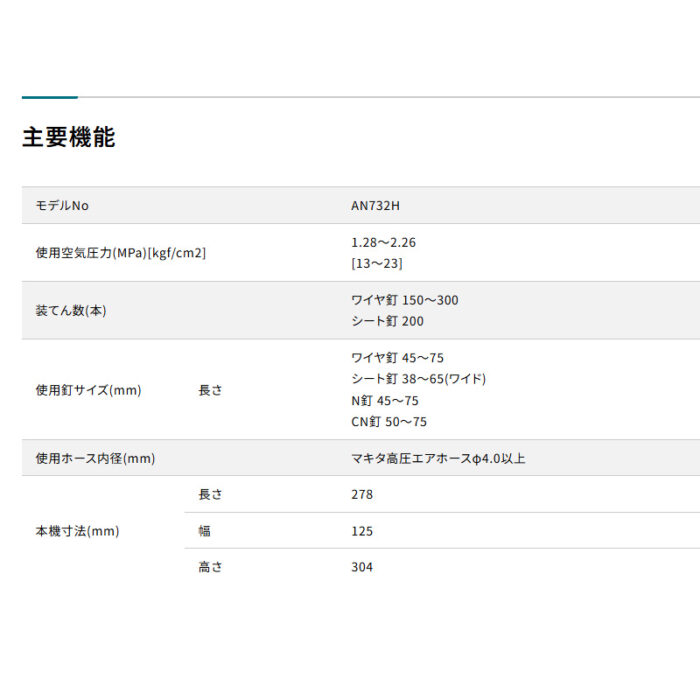This screenshot has width=700, height=700.
Task: Select the 使用ホース内径(mm) label
Action: (x=95, y=458)
